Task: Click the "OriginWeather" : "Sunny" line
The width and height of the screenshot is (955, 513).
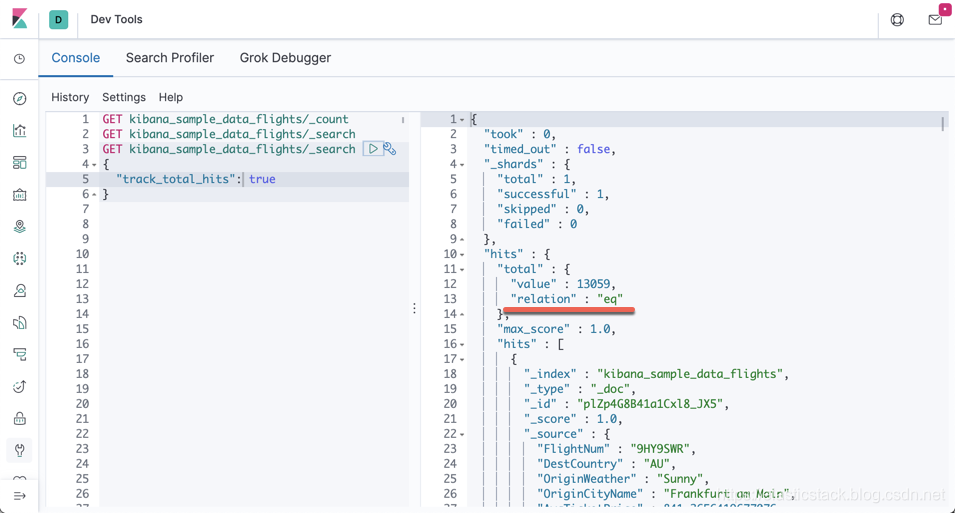Action: coord(623,479)
